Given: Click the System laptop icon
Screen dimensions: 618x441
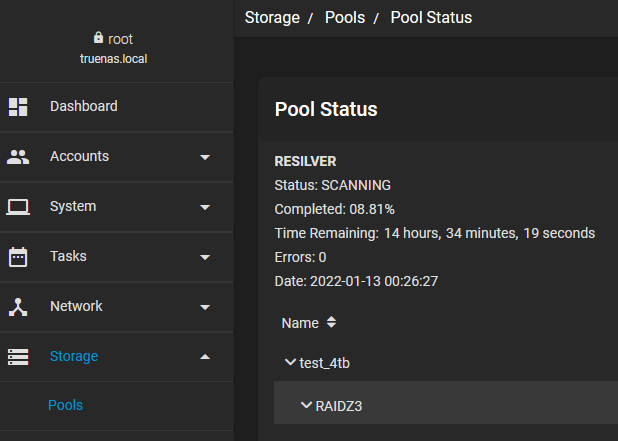Looking at the screenshot, I should tap(18, 207).
